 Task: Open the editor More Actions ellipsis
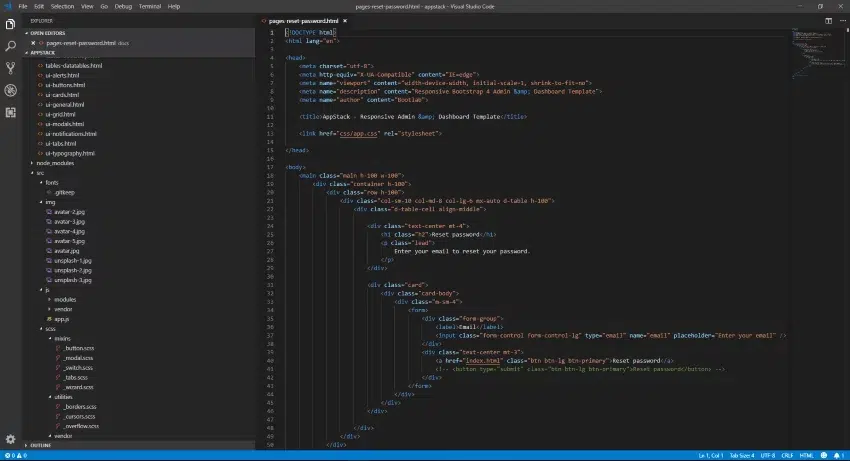[842, 21]
